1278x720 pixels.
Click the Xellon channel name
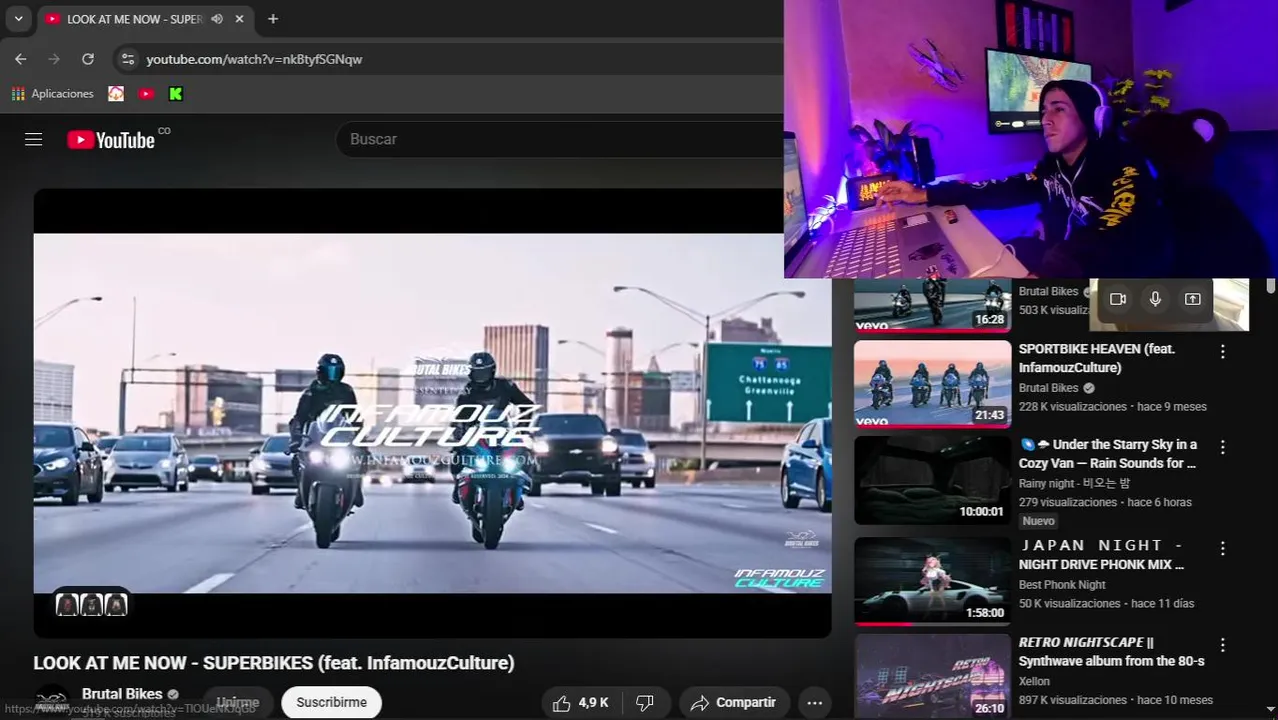pyautogui.click(x=1034, y=681)
